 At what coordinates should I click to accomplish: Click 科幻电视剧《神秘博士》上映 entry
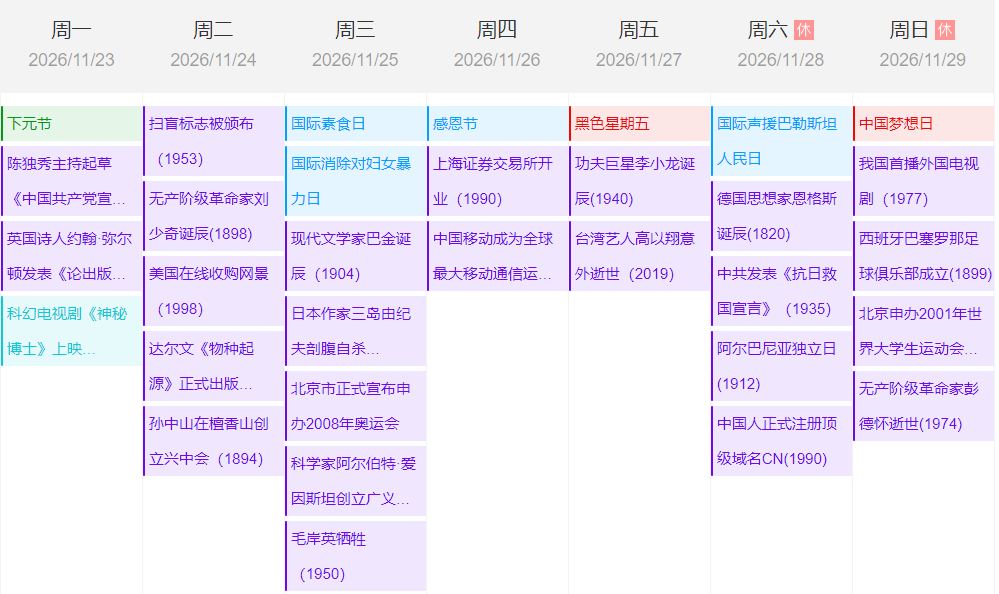coord(72,331)
